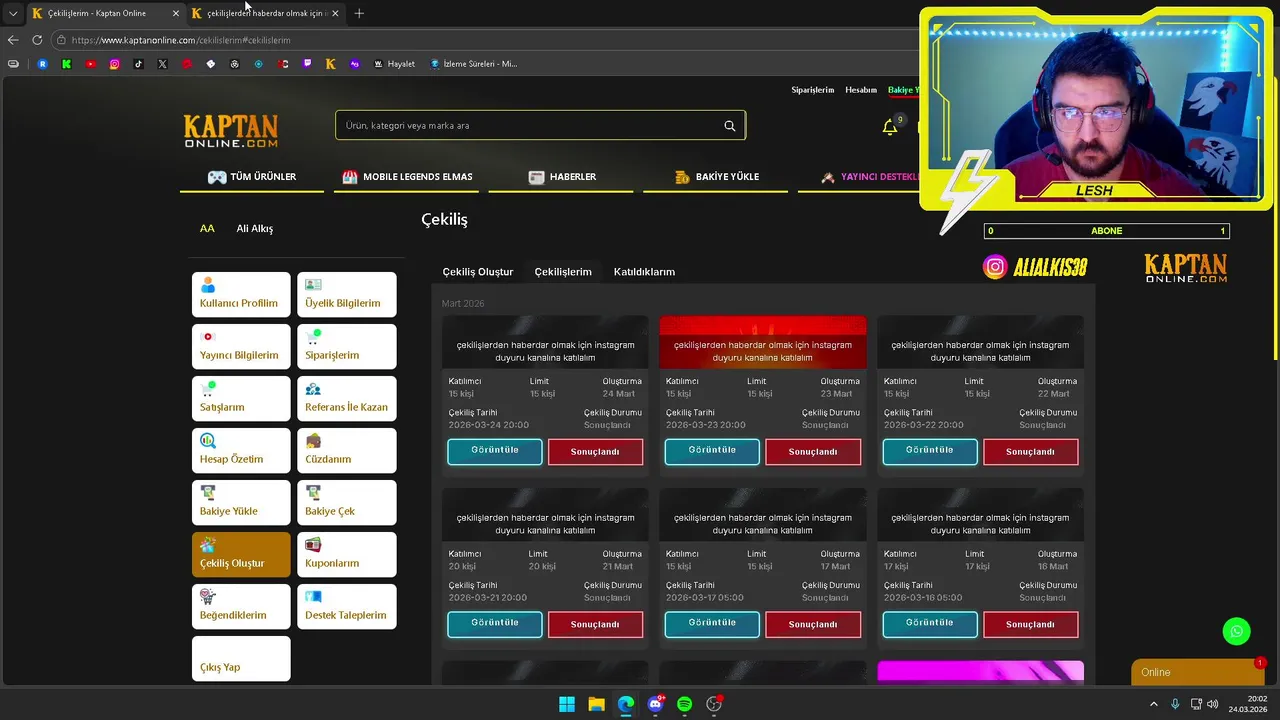Click Görüntüle for 16 Mart giveaway
Viewport: 1280px width, 720px height.
pyautogui.click(x=930, y=624)
